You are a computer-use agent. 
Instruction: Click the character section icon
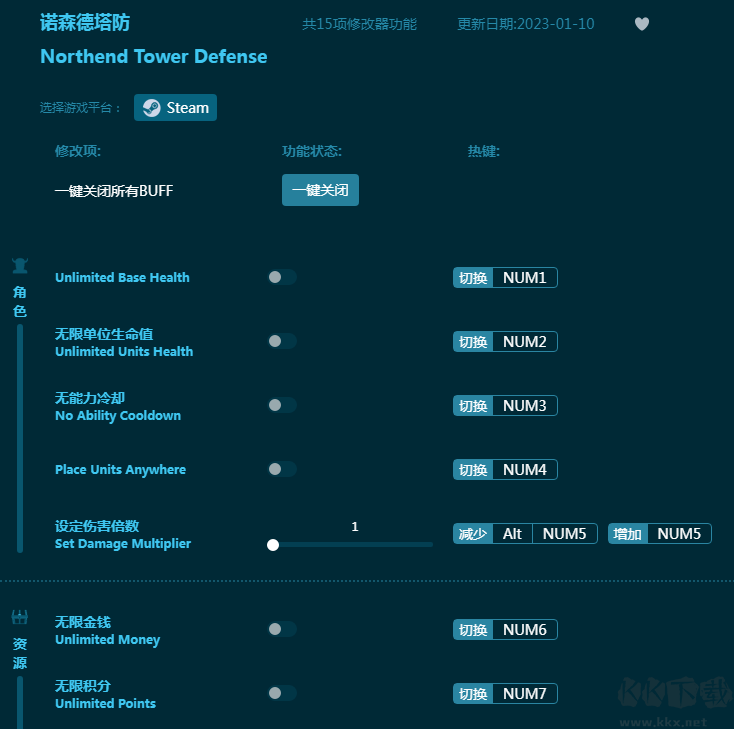click(20, 266)
